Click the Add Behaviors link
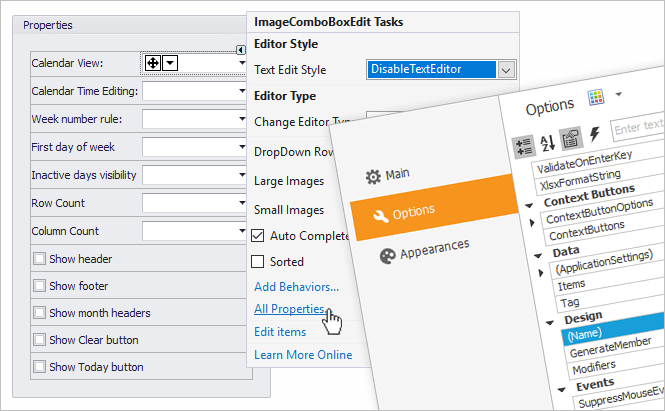 (x=296, y=287)
